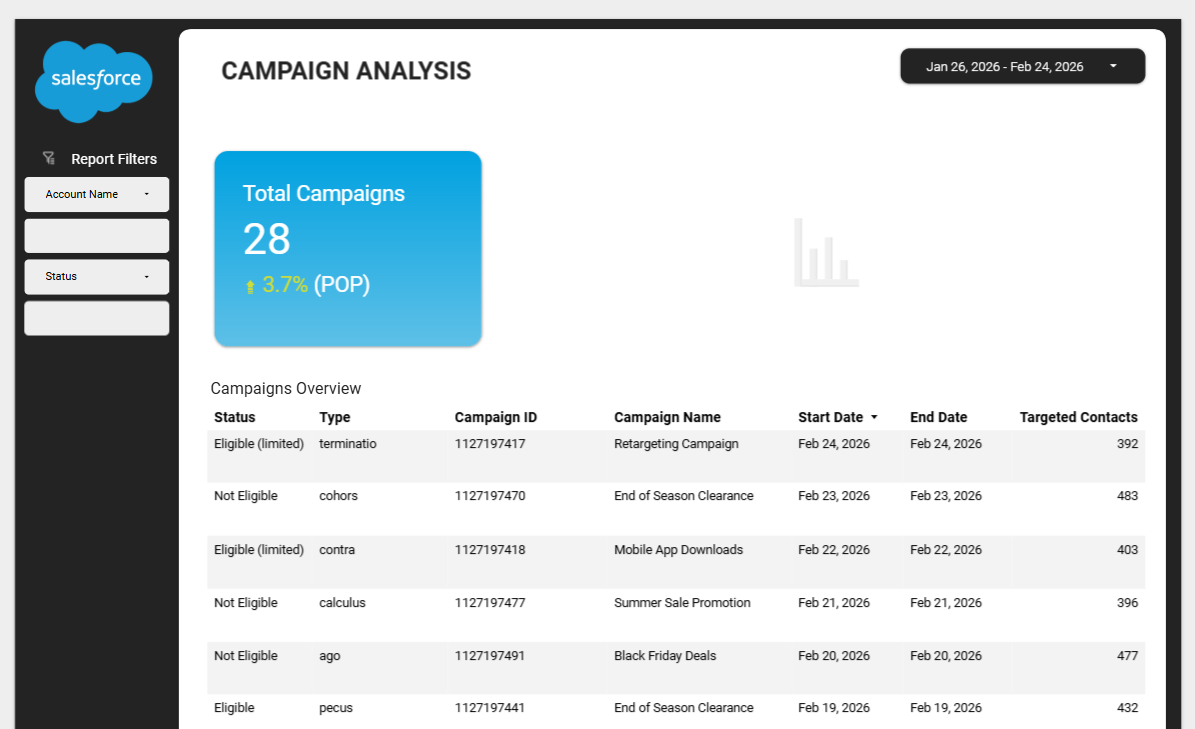Click the bar chart placeholder icon
The height and width of the screenshot is (729, 1195).
coord(826,253)
